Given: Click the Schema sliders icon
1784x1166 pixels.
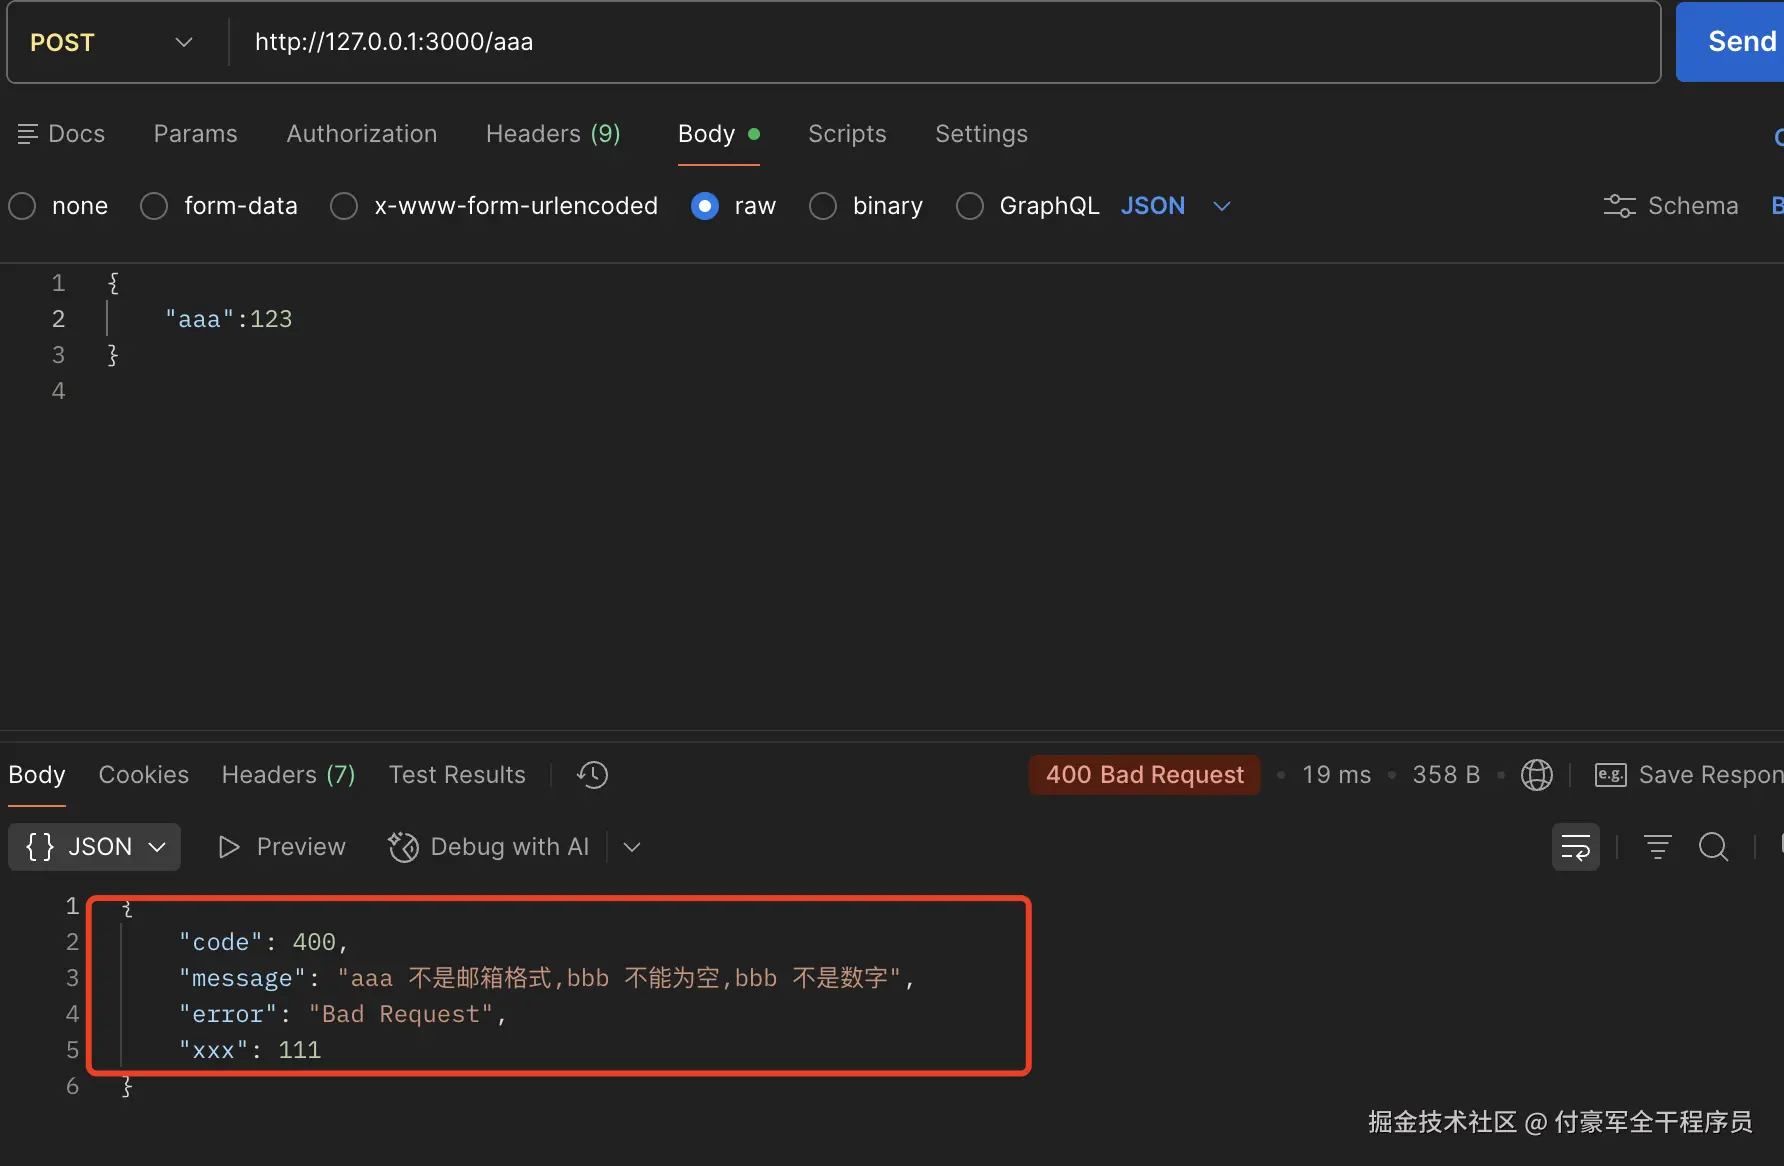Looking at the screenshot, I should [1619, 206].
